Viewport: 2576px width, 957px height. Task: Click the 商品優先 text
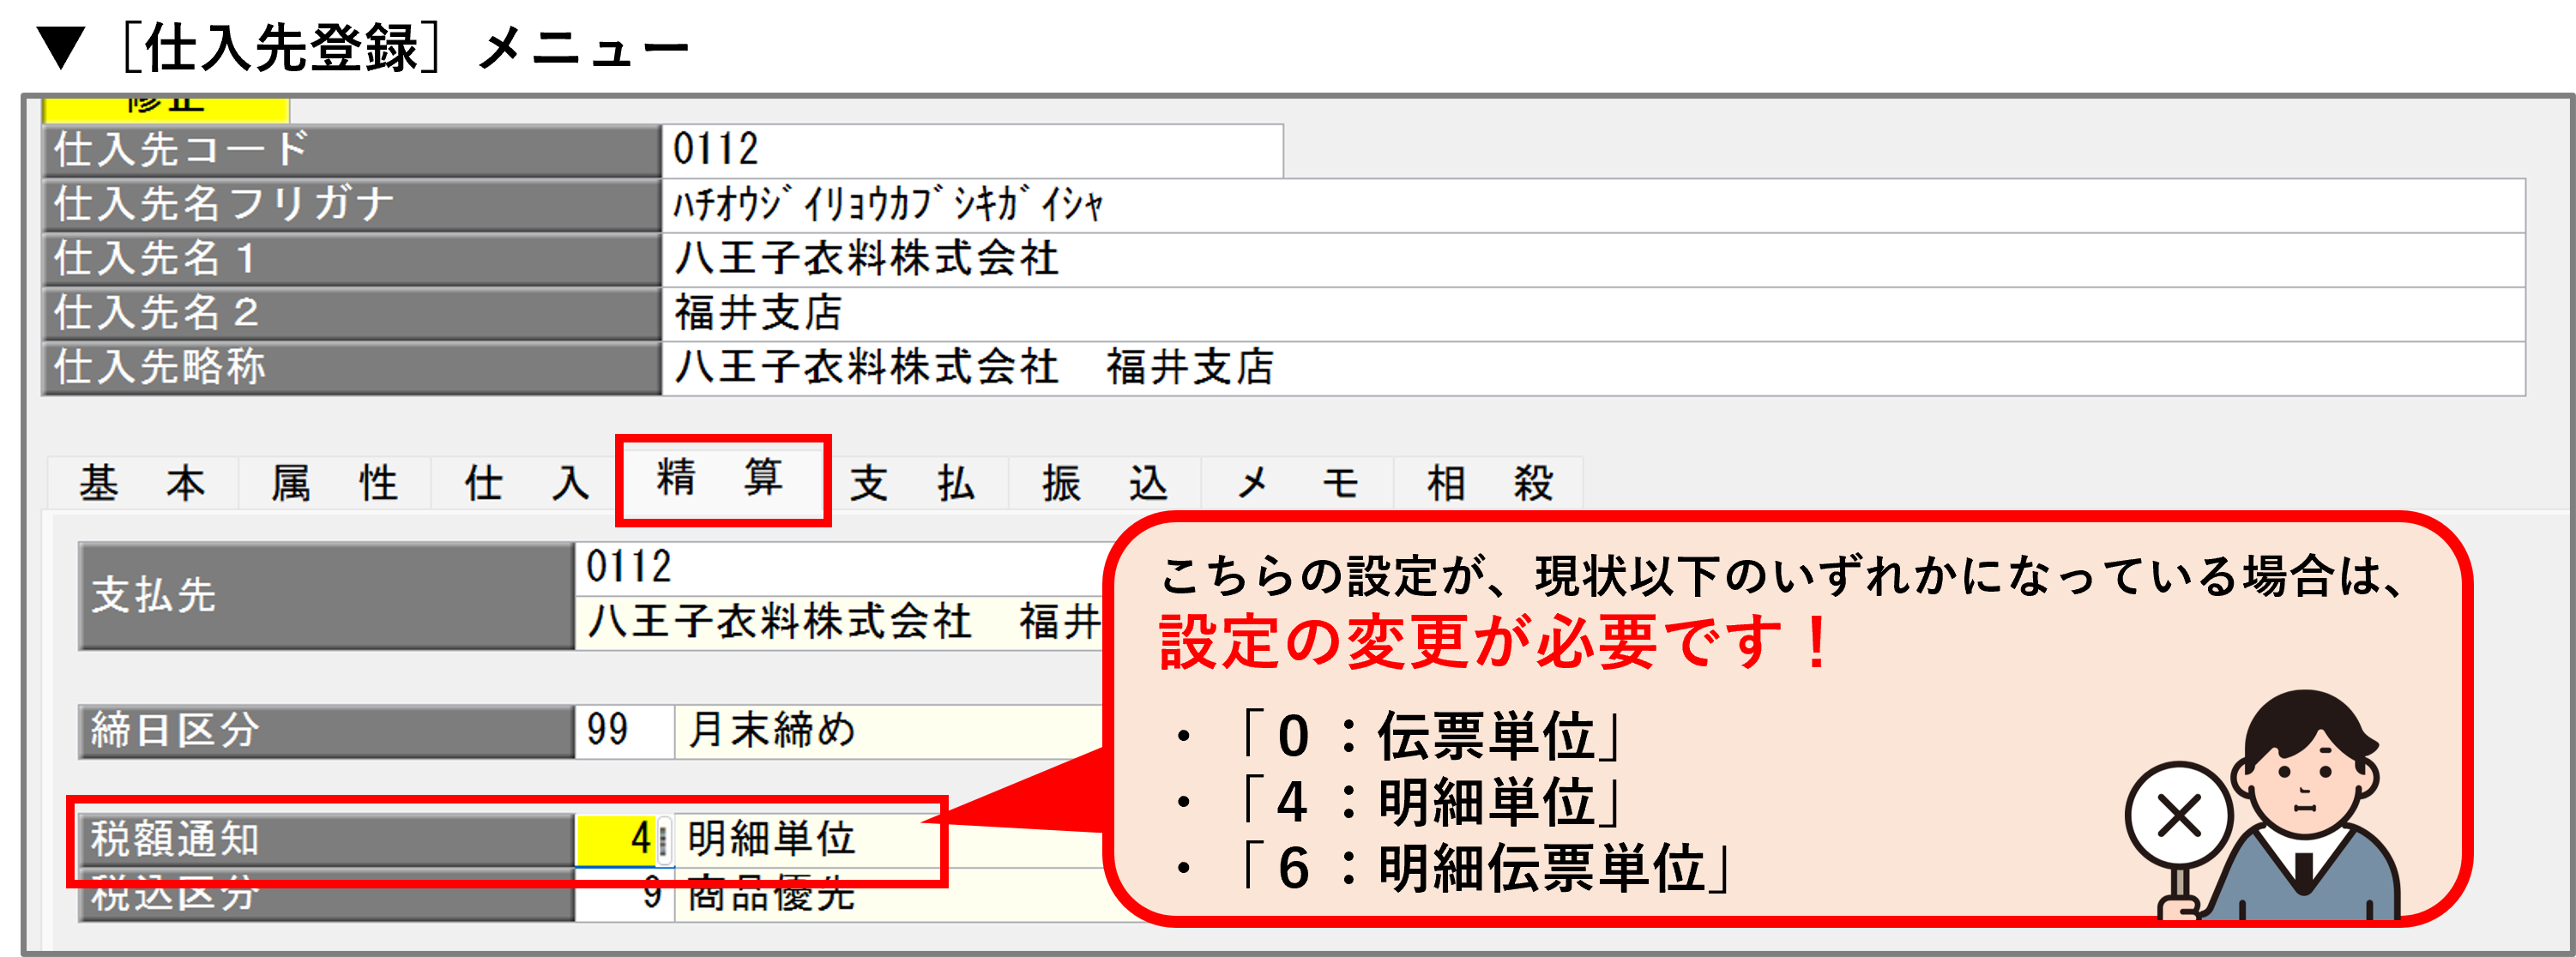[771, 895]
